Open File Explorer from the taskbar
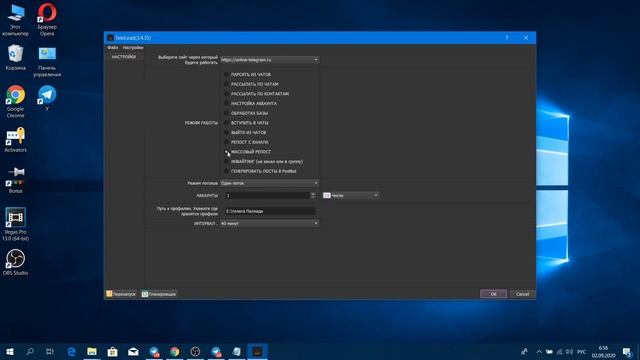Image resolution: width=640 pixels, height=360 pixels. pos(92,351)
